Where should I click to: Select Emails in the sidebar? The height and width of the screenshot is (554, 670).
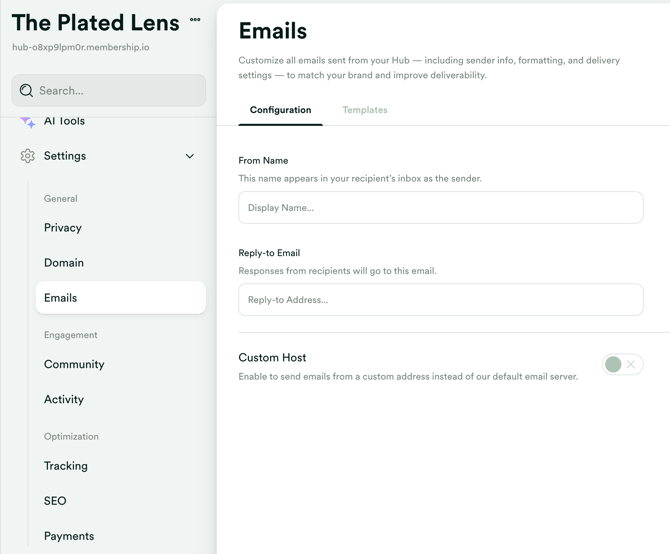(61, 298)
